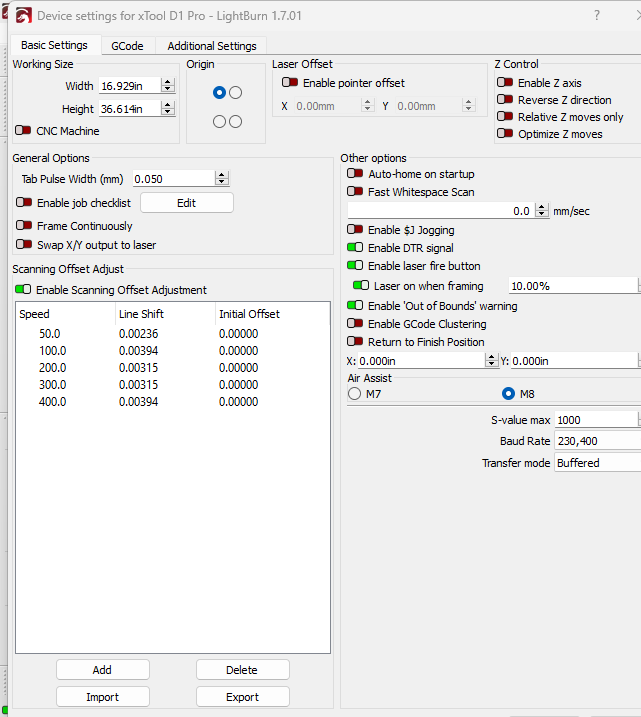The image size is (641, 717).
Task: Click the whitespace scan speed stepper
Action: pos(542,210)
